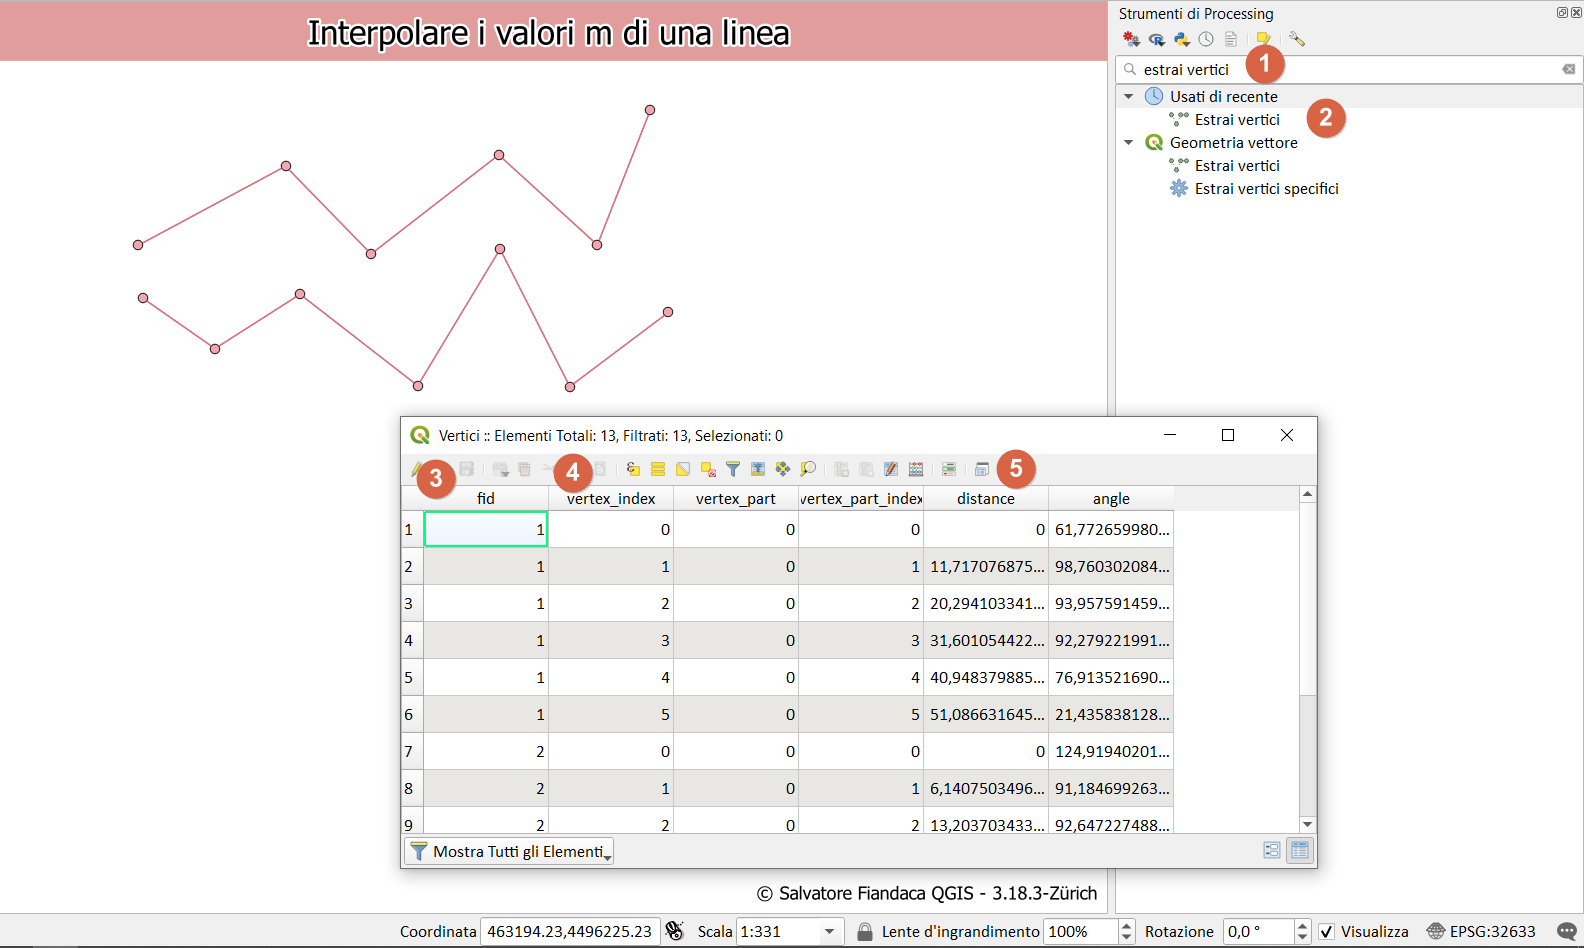Click select all features icon in attribute table
The height and width of the screenshot is (948, 1584).
click(658, 469)
